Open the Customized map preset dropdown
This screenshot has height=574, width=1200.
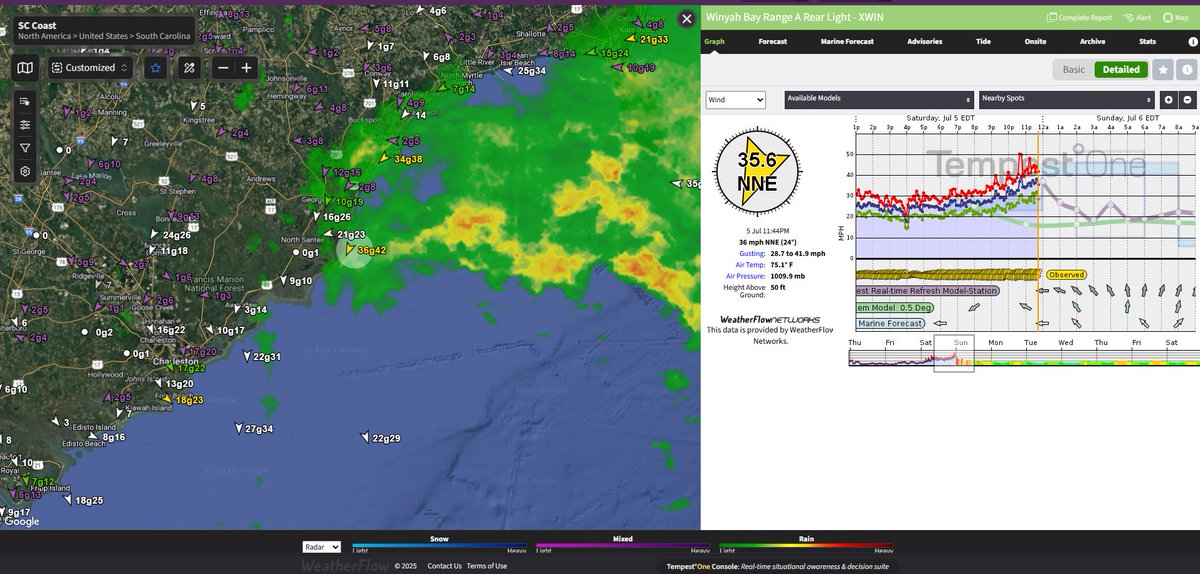click(89, 67)
